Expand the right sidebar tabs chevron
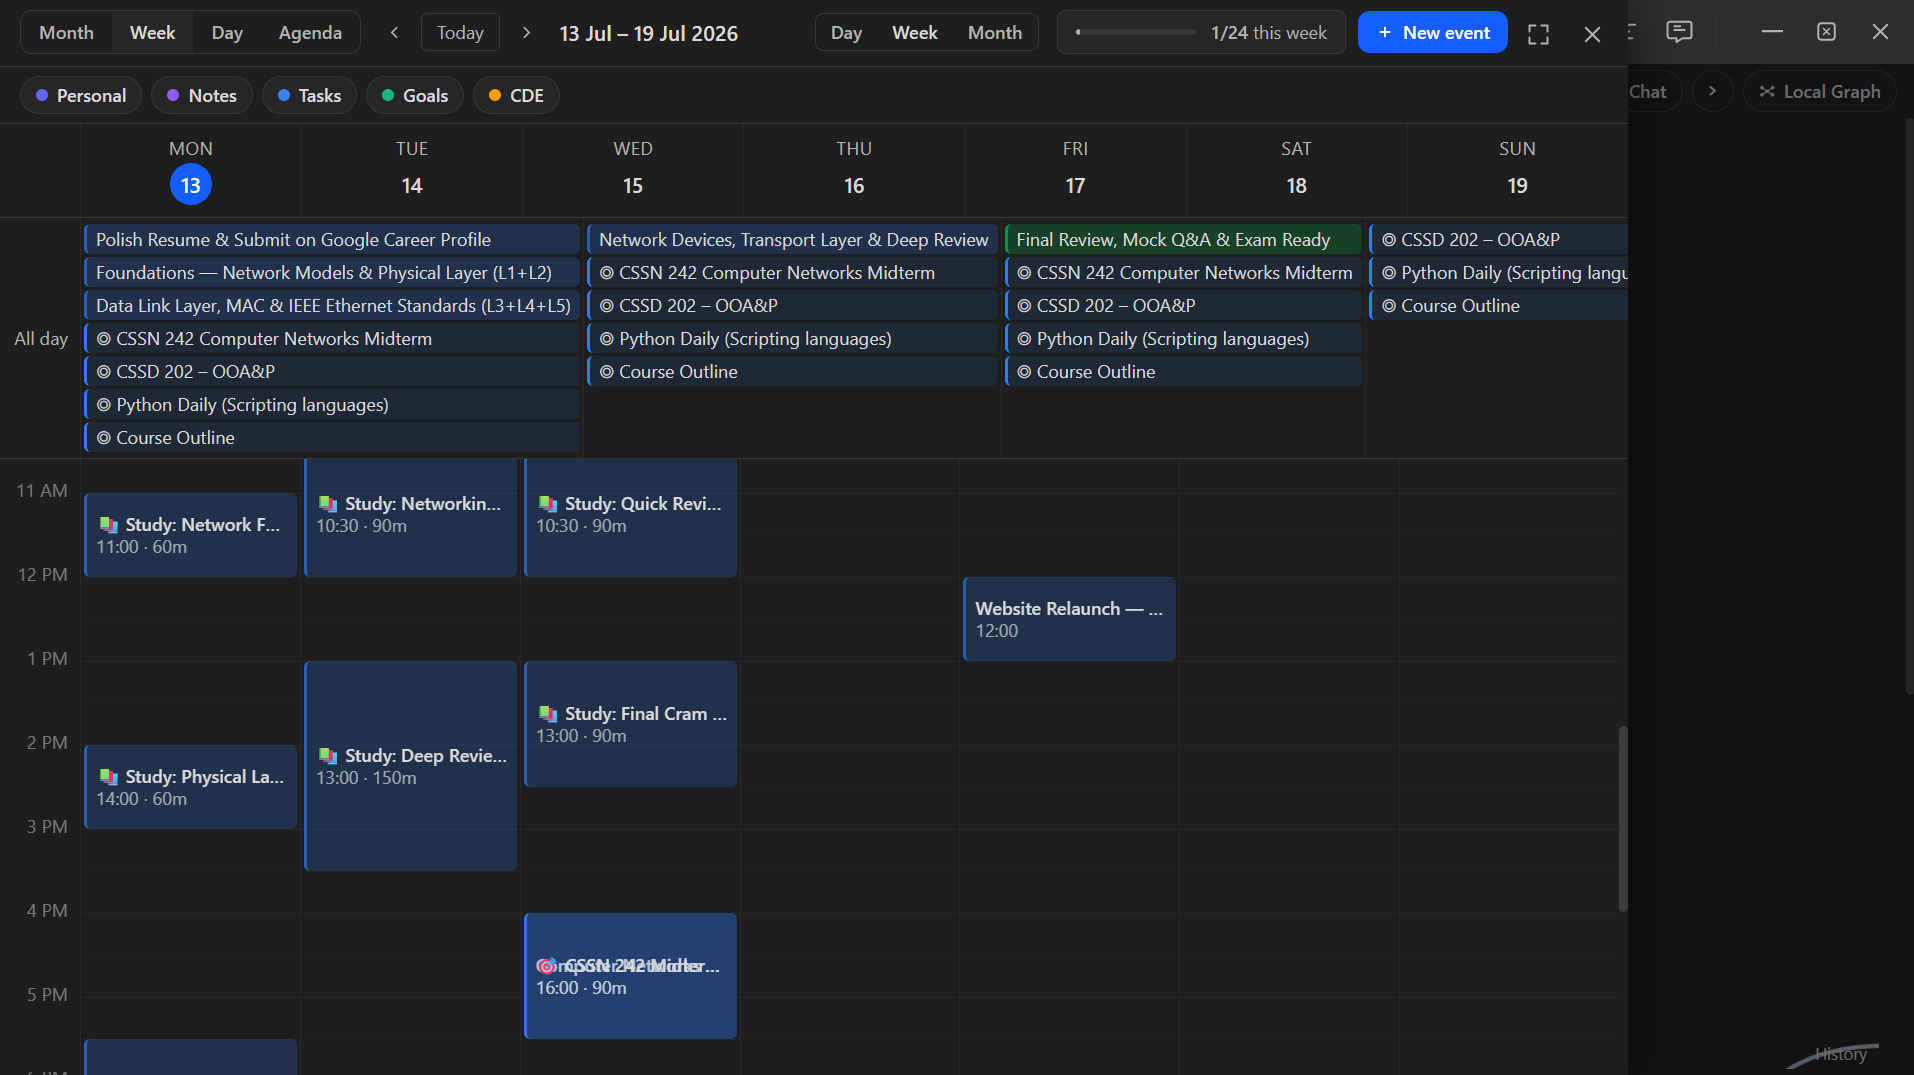The width and height of the screenshot is (1914, 1075). (1712, 91)
